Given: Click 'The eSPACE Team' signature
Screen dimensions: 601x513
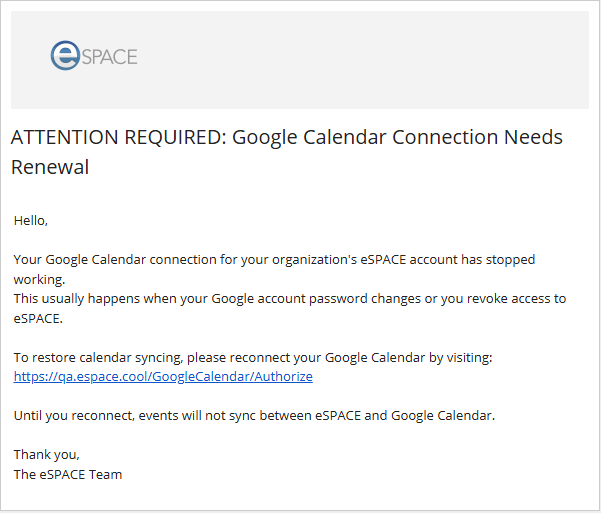Looking at the screenshot, I should pyautogui.click(x=68, y=474).
